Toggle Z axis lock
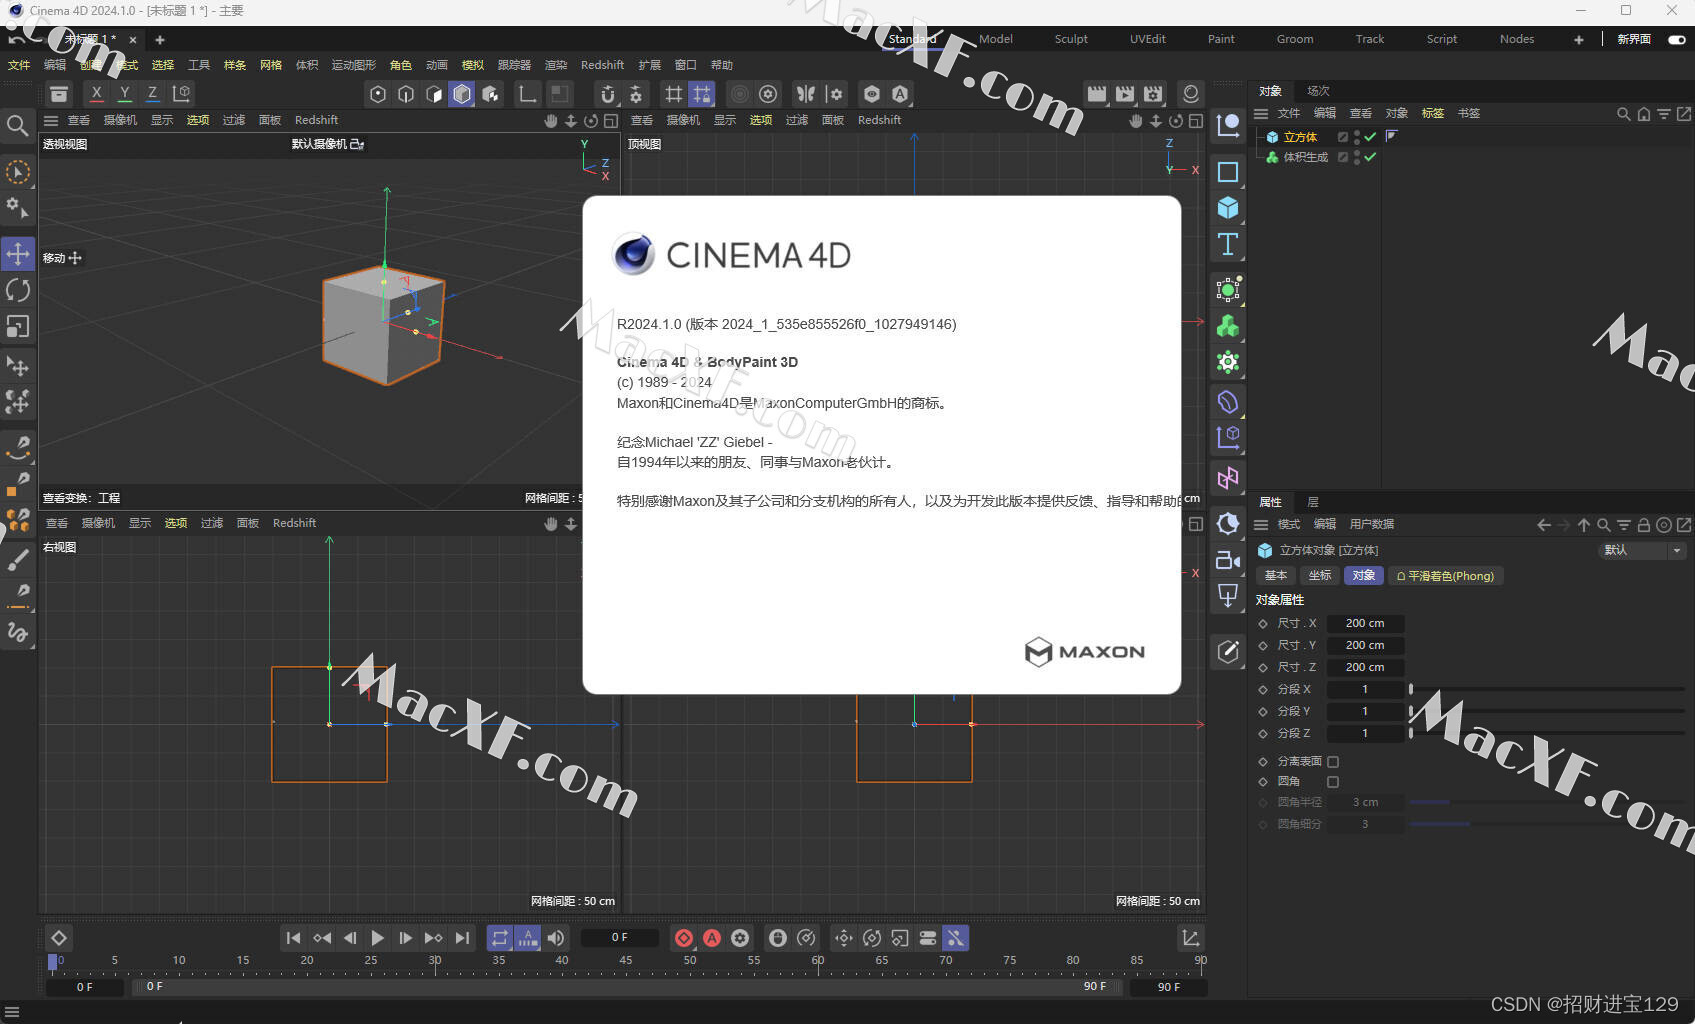Viewport: 1695px width, 1024px height. tap(152, 93)
